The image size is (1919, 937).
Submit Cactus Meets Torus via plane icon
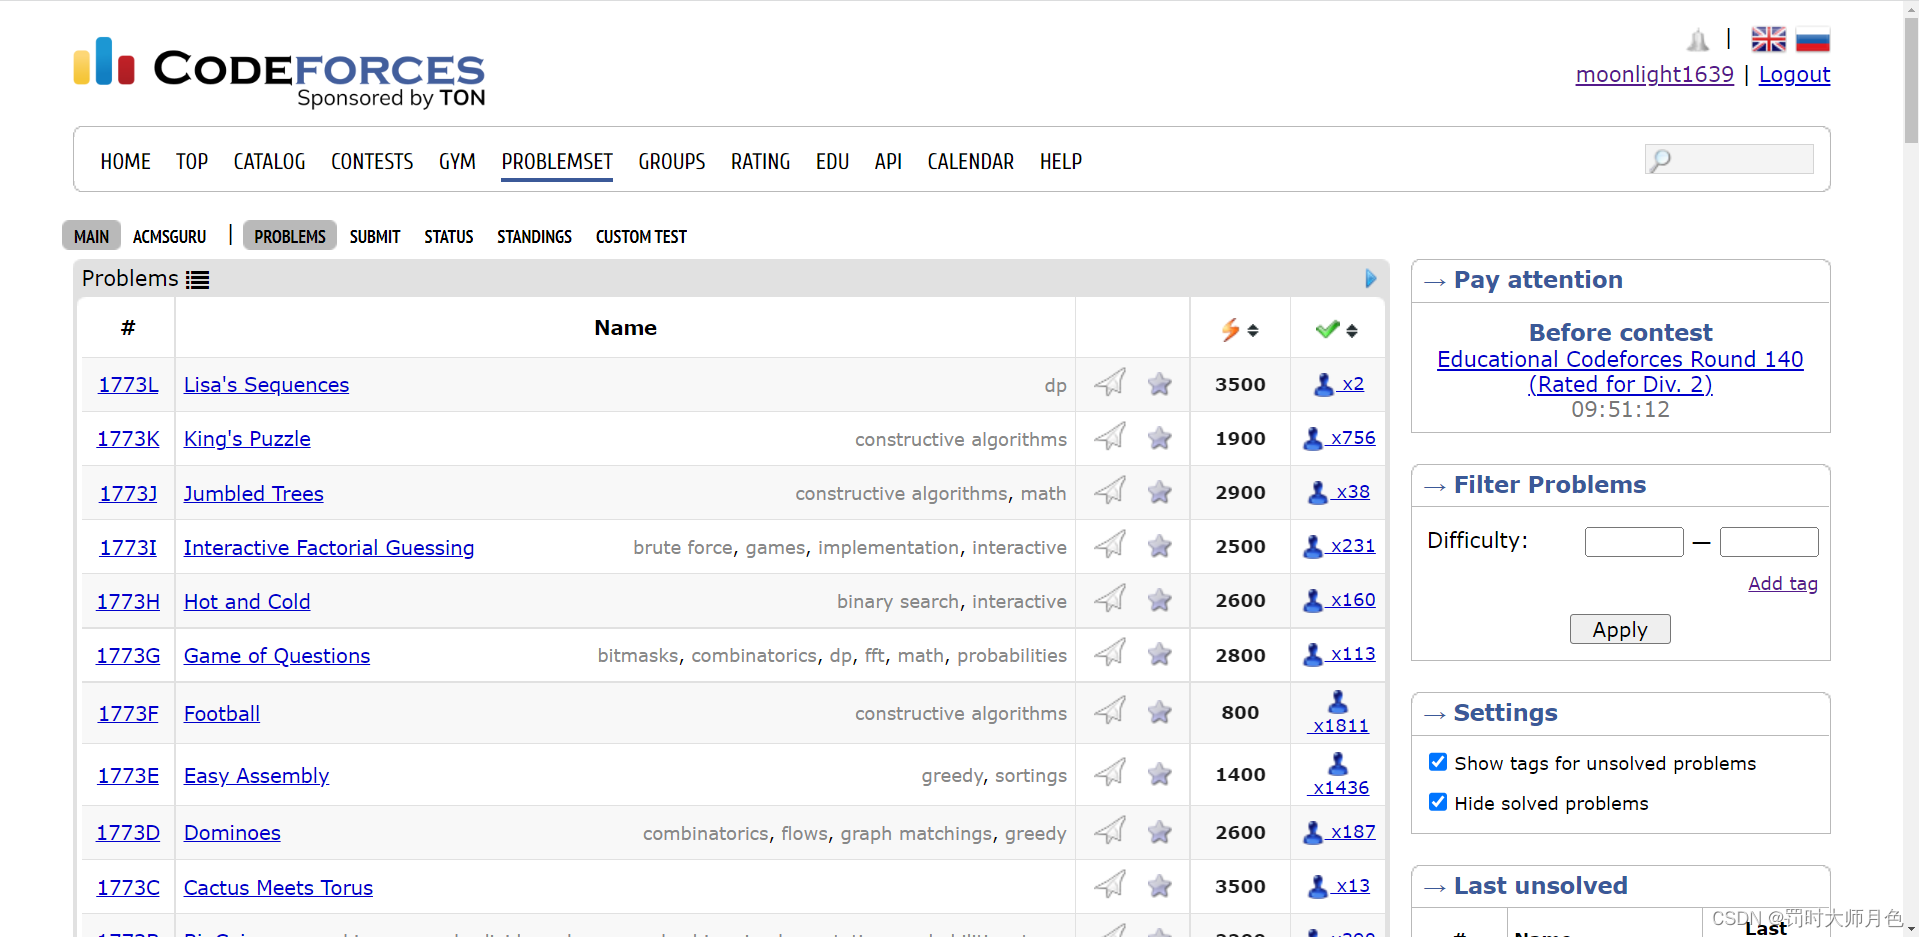[1110, 885]
